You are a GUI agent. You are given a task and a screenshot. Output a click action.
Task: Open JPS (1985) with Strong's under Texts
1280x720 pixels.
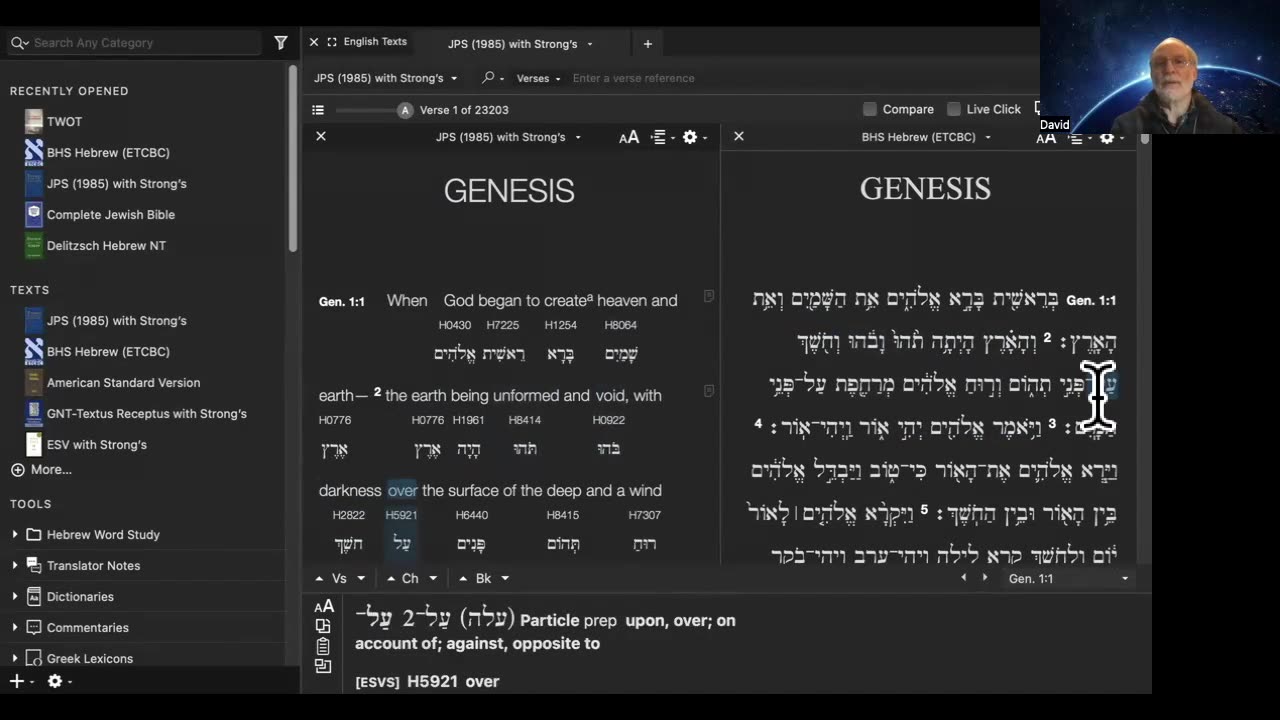(x=117, y=320)
